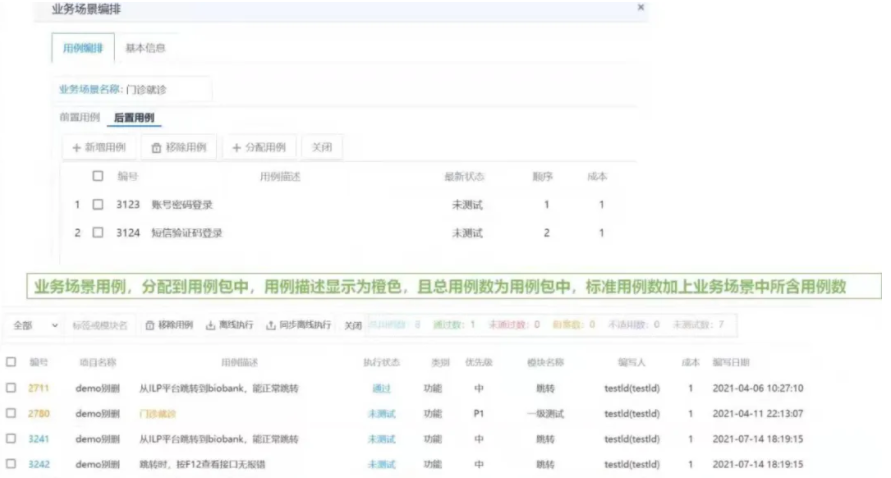Toggle the select-all checkbox in the dialog table header
This screenshot has height=478, width=891.
click(98, 176)
